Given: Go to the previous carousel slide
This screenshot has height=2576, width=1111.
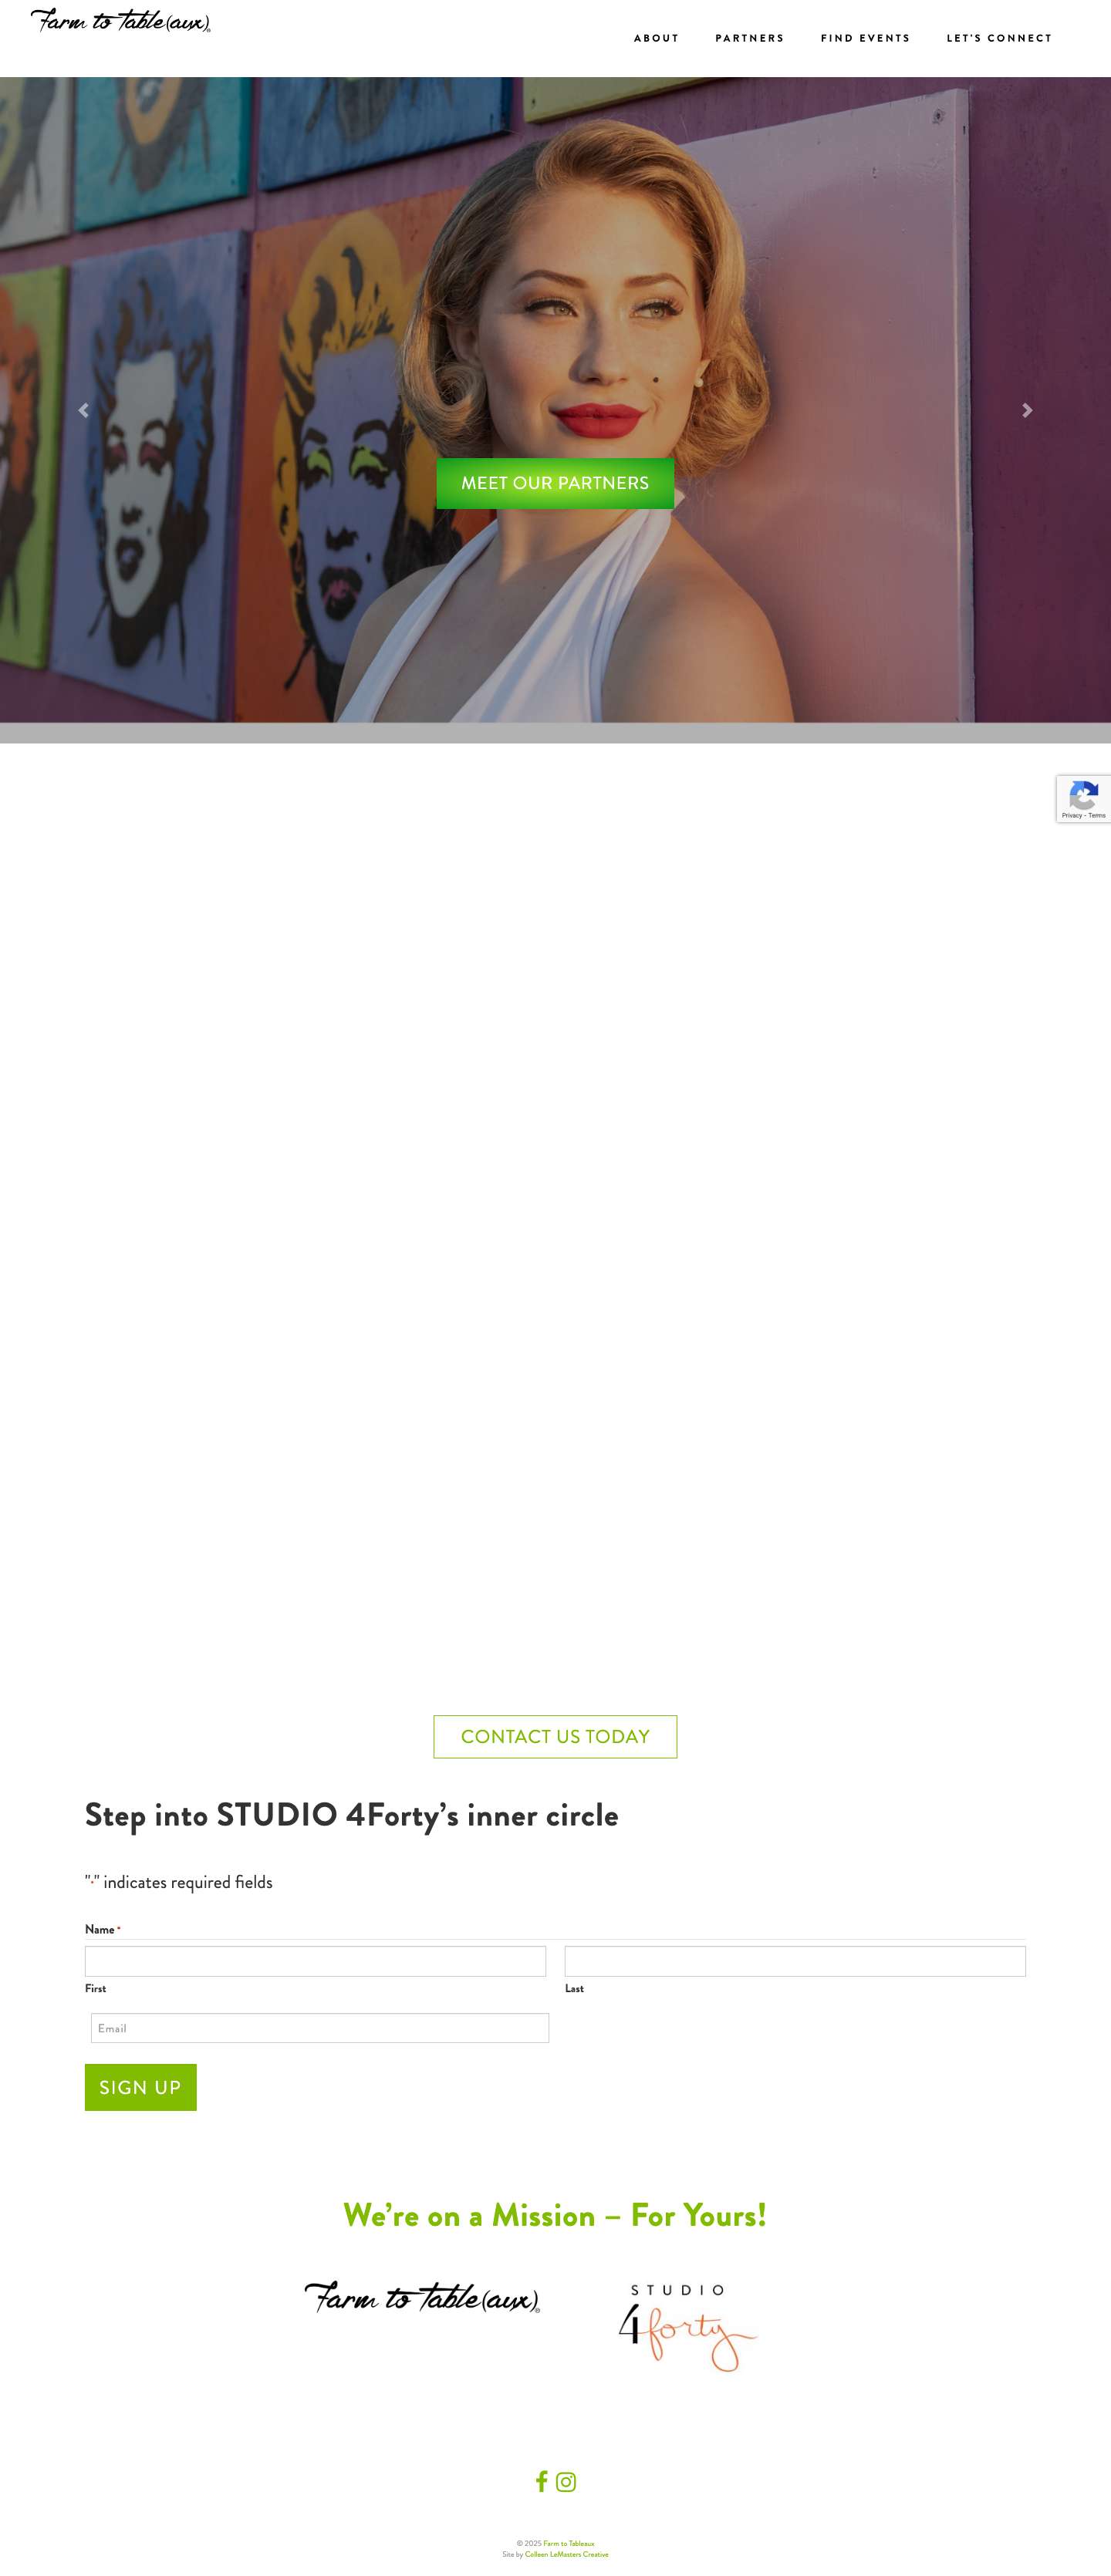Looking at the screenshot, I should [83, 410].
